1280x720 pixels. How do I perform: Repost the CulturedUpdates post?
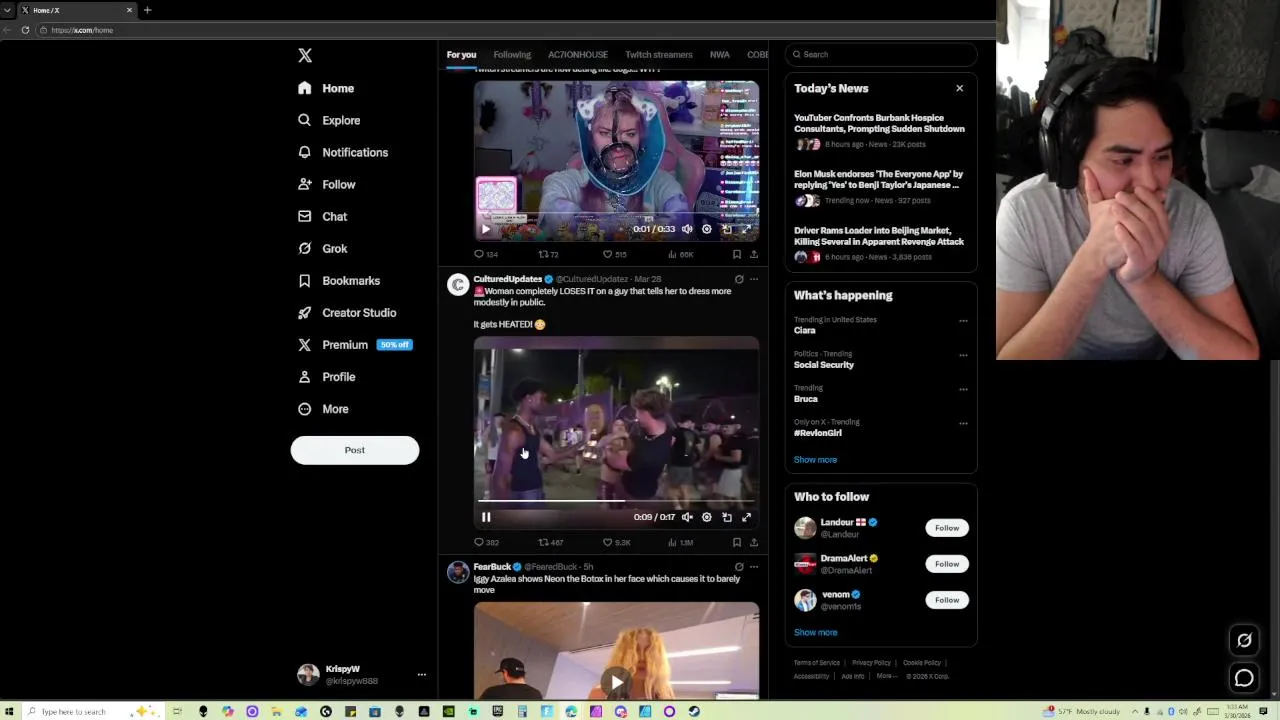(551, 542)
